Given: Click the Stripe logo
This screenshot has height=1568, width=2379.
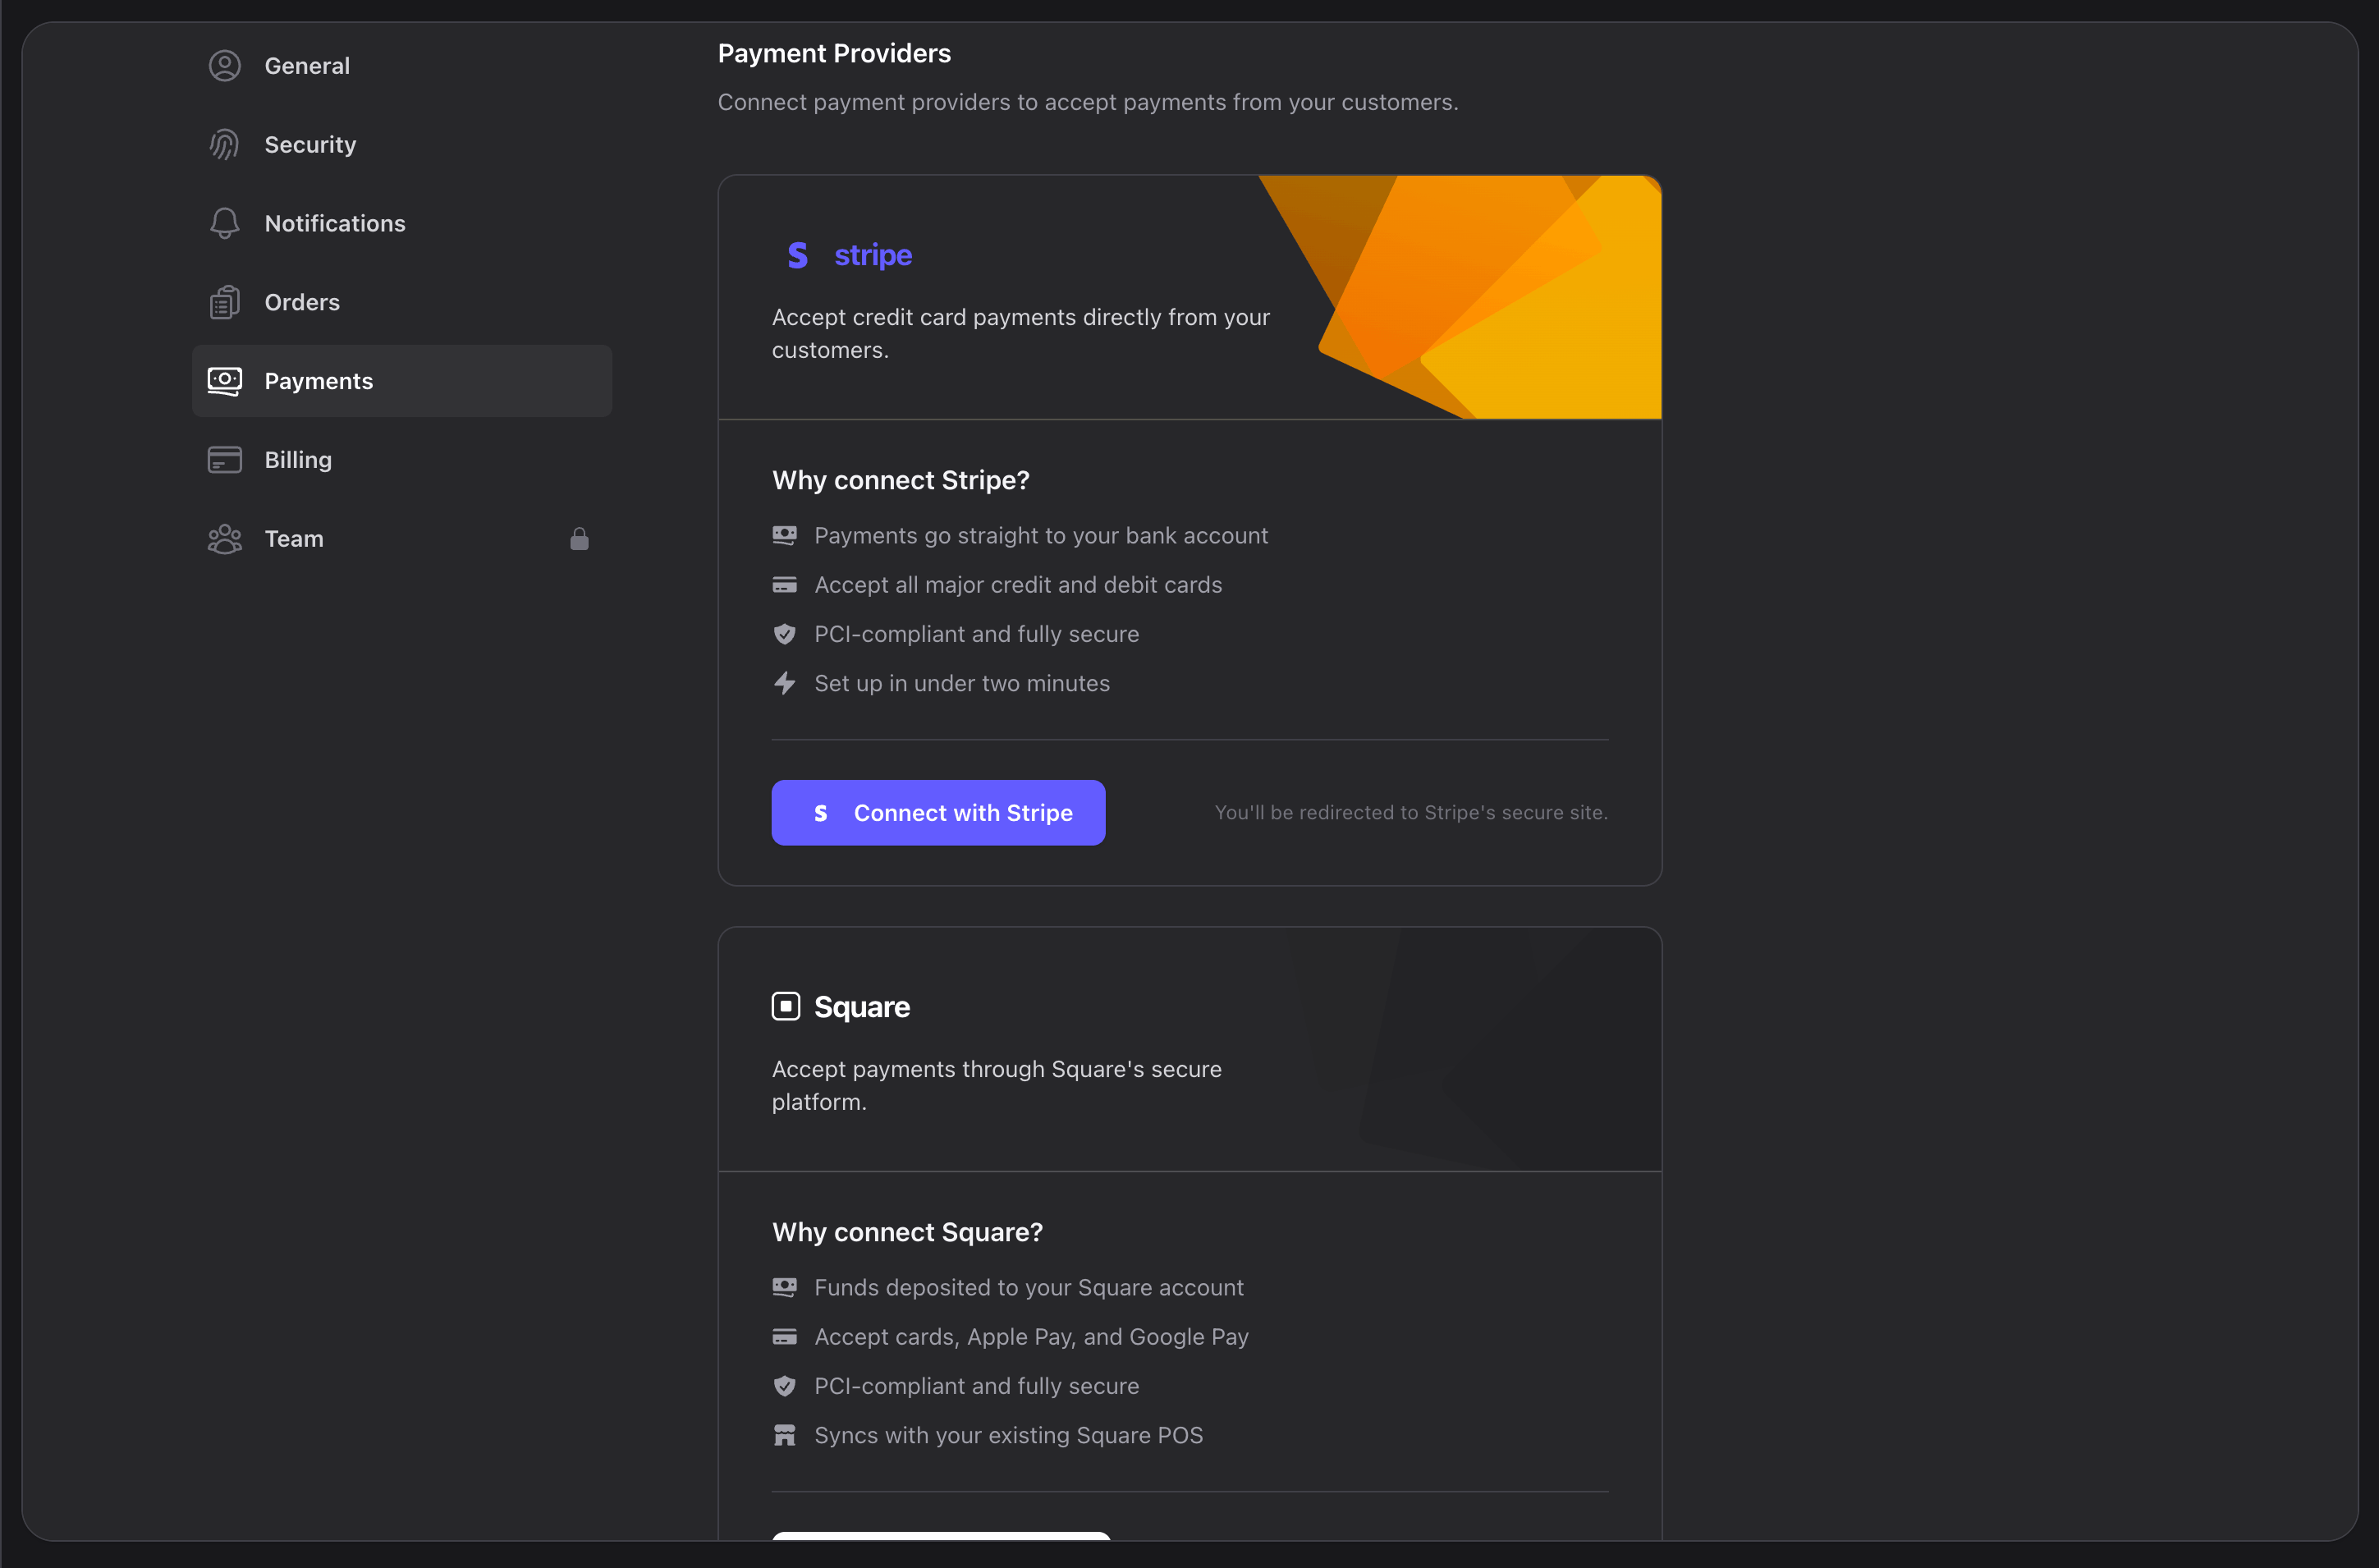Looking at the screenshot, I should (x=846, y=255).
